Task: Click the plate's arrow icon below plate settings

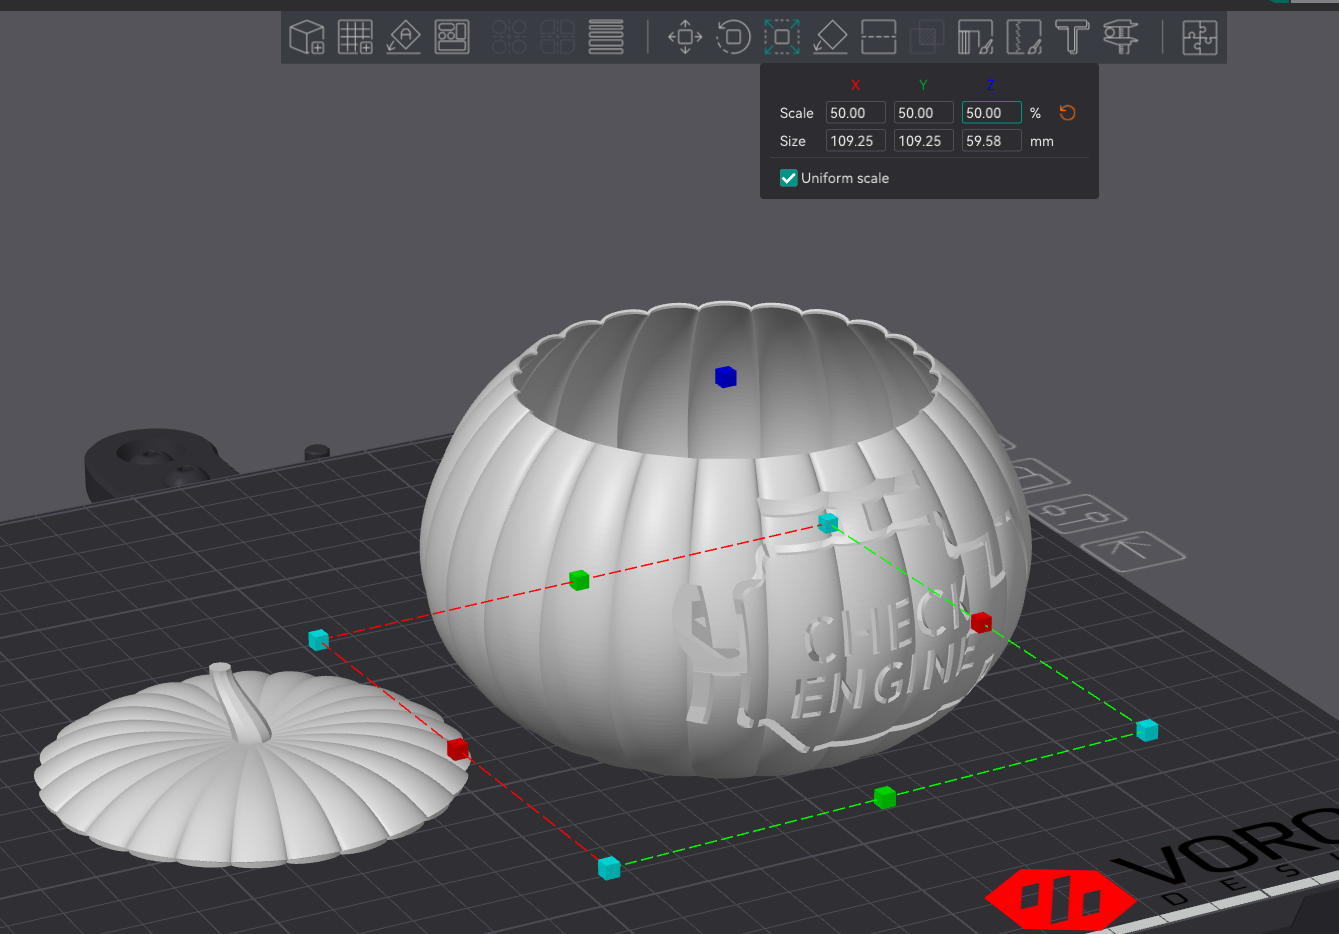Action: coord(1133,550)
